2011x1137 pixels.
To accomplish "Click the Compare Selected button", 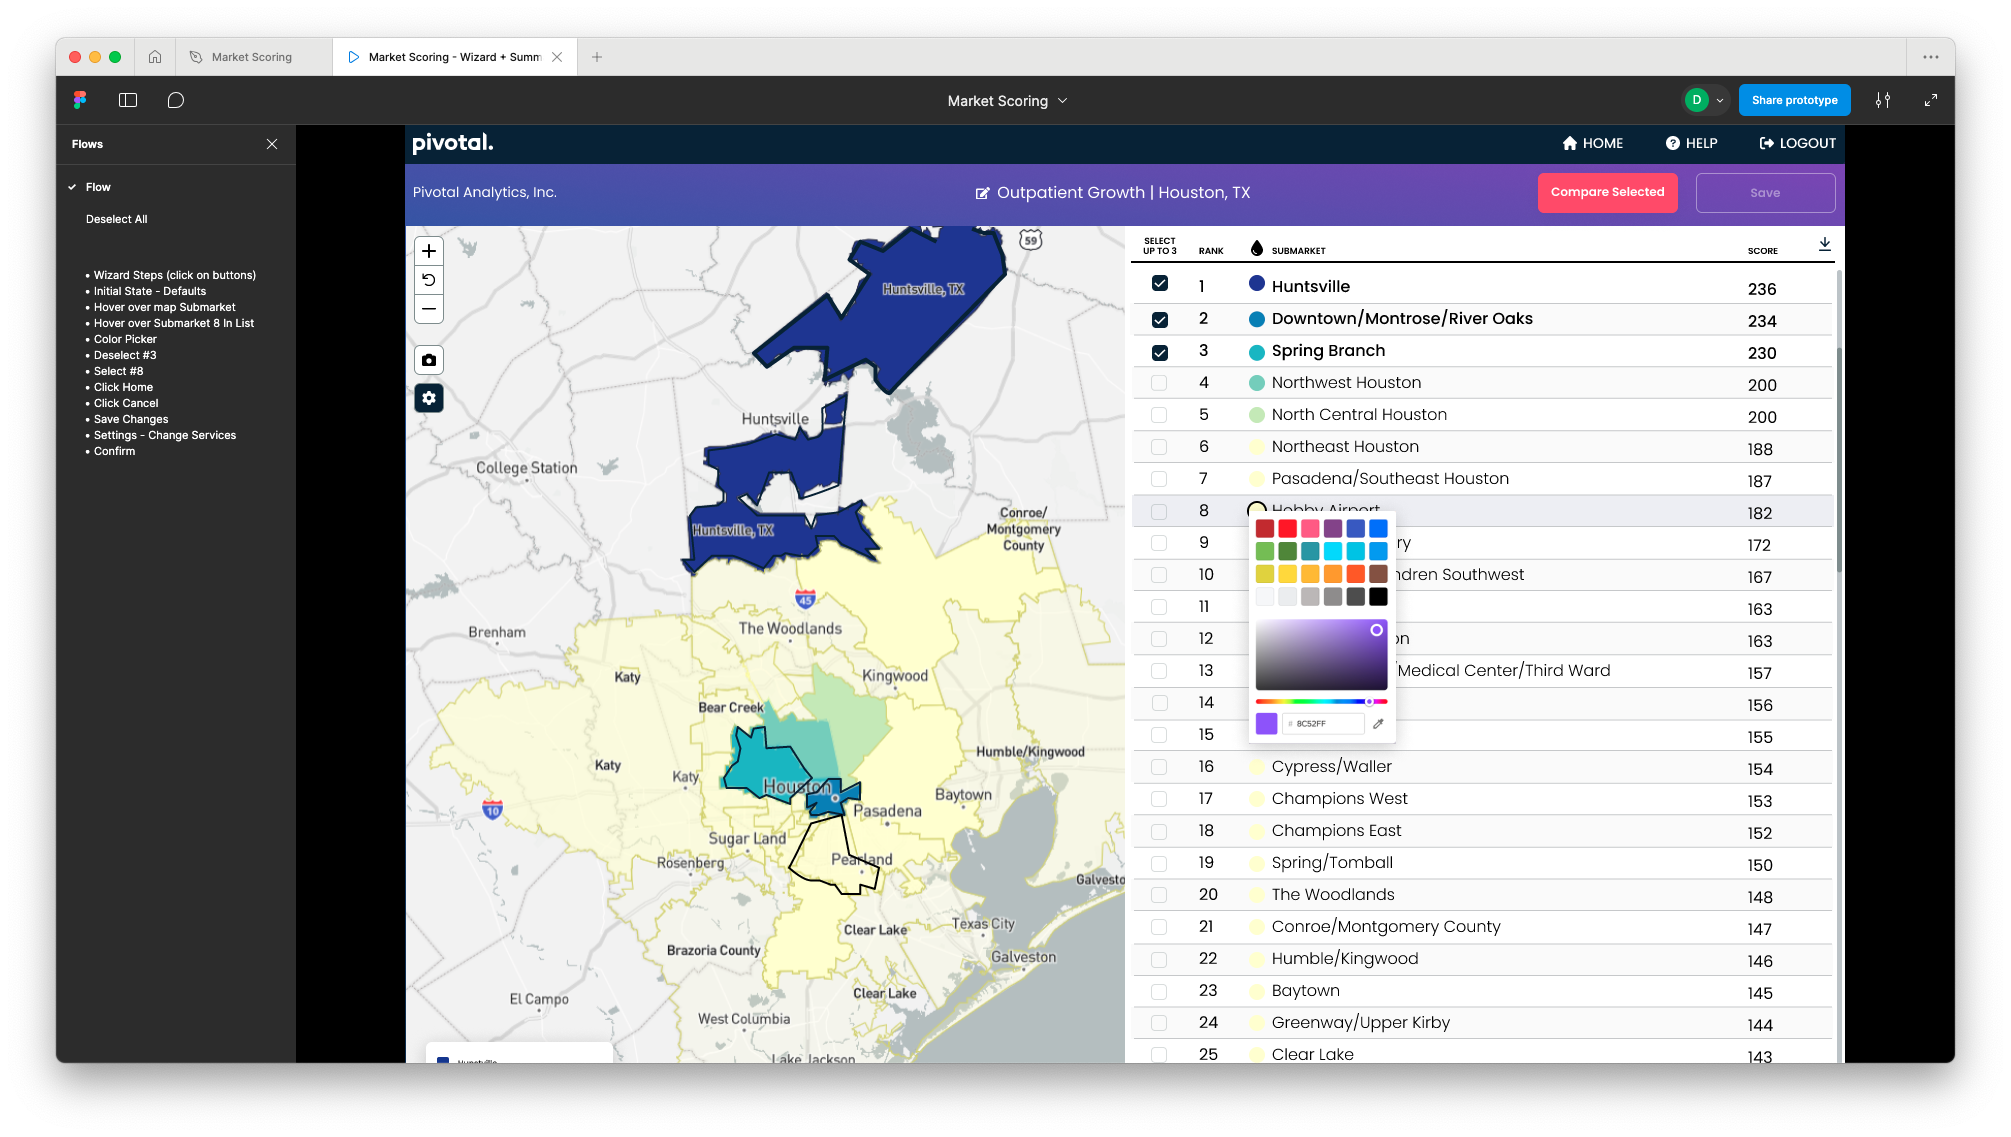I will 1607,192.
